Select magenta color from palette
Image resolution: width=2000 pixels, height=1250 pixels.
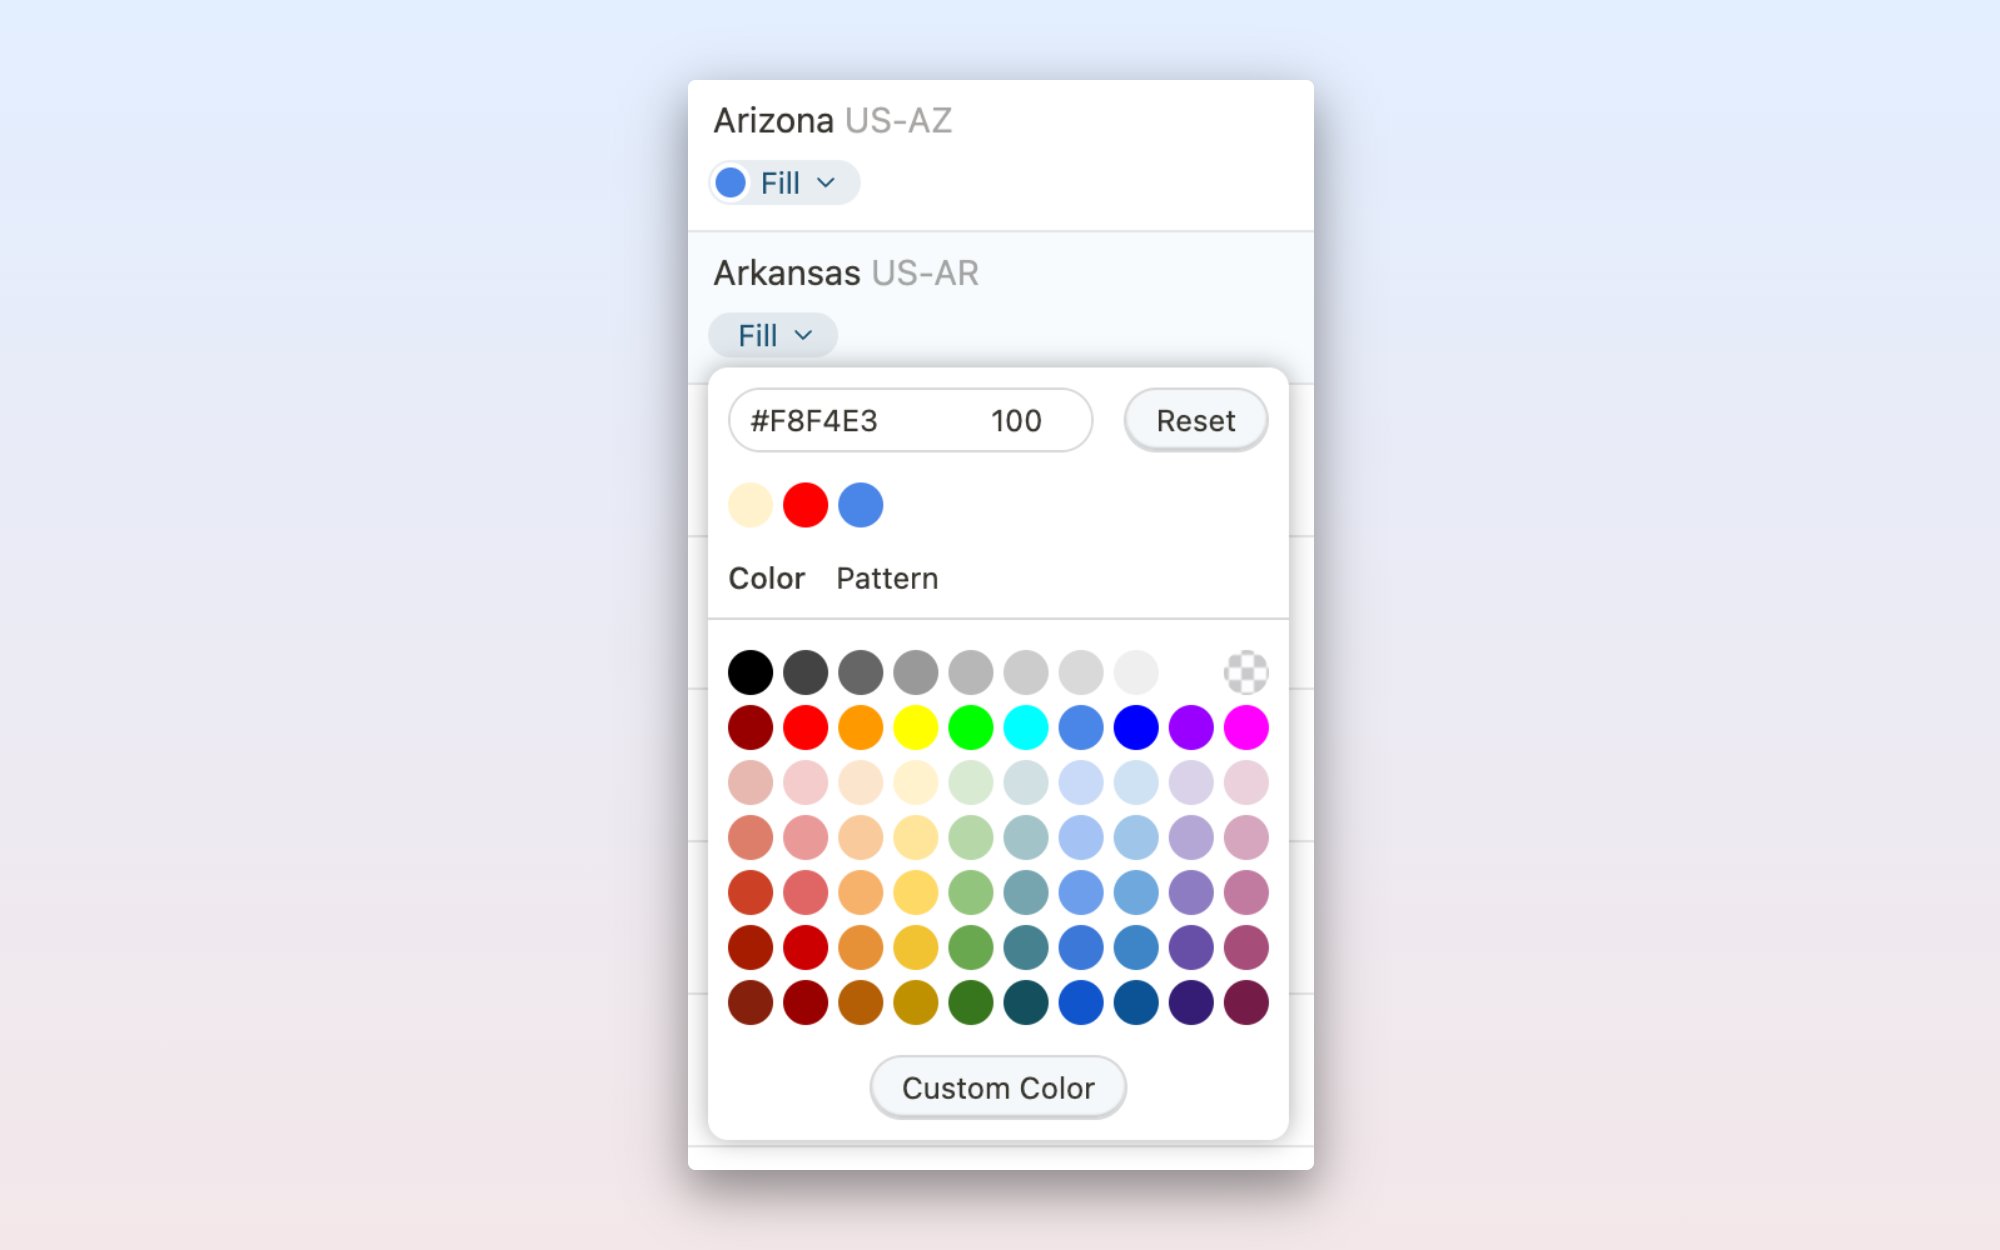pyautogui.click(x=1247, y=727)
